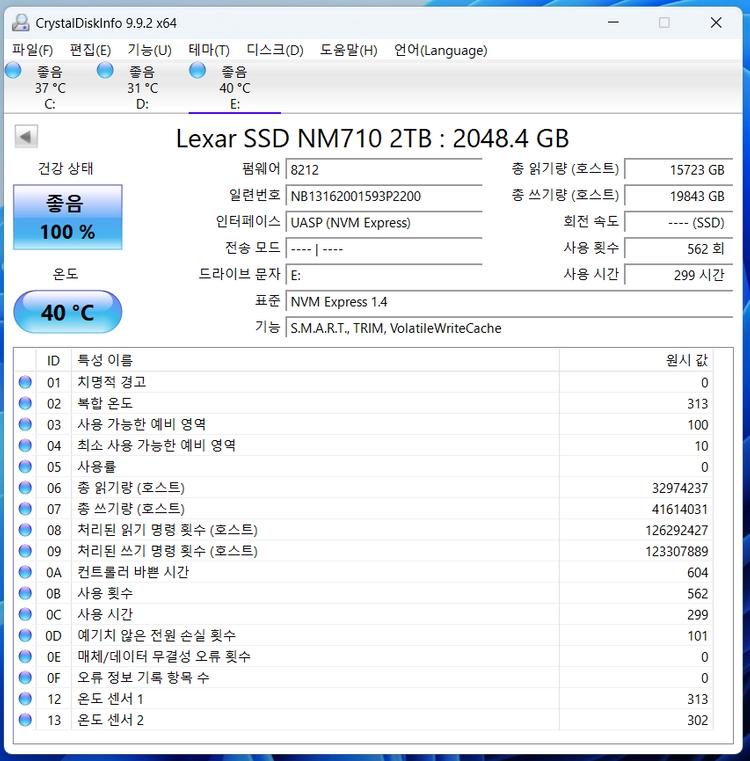Screen dimensions: 750x761
Task: Click the 사용 횟수 value 562 회
Action: (x=679, y=249)
